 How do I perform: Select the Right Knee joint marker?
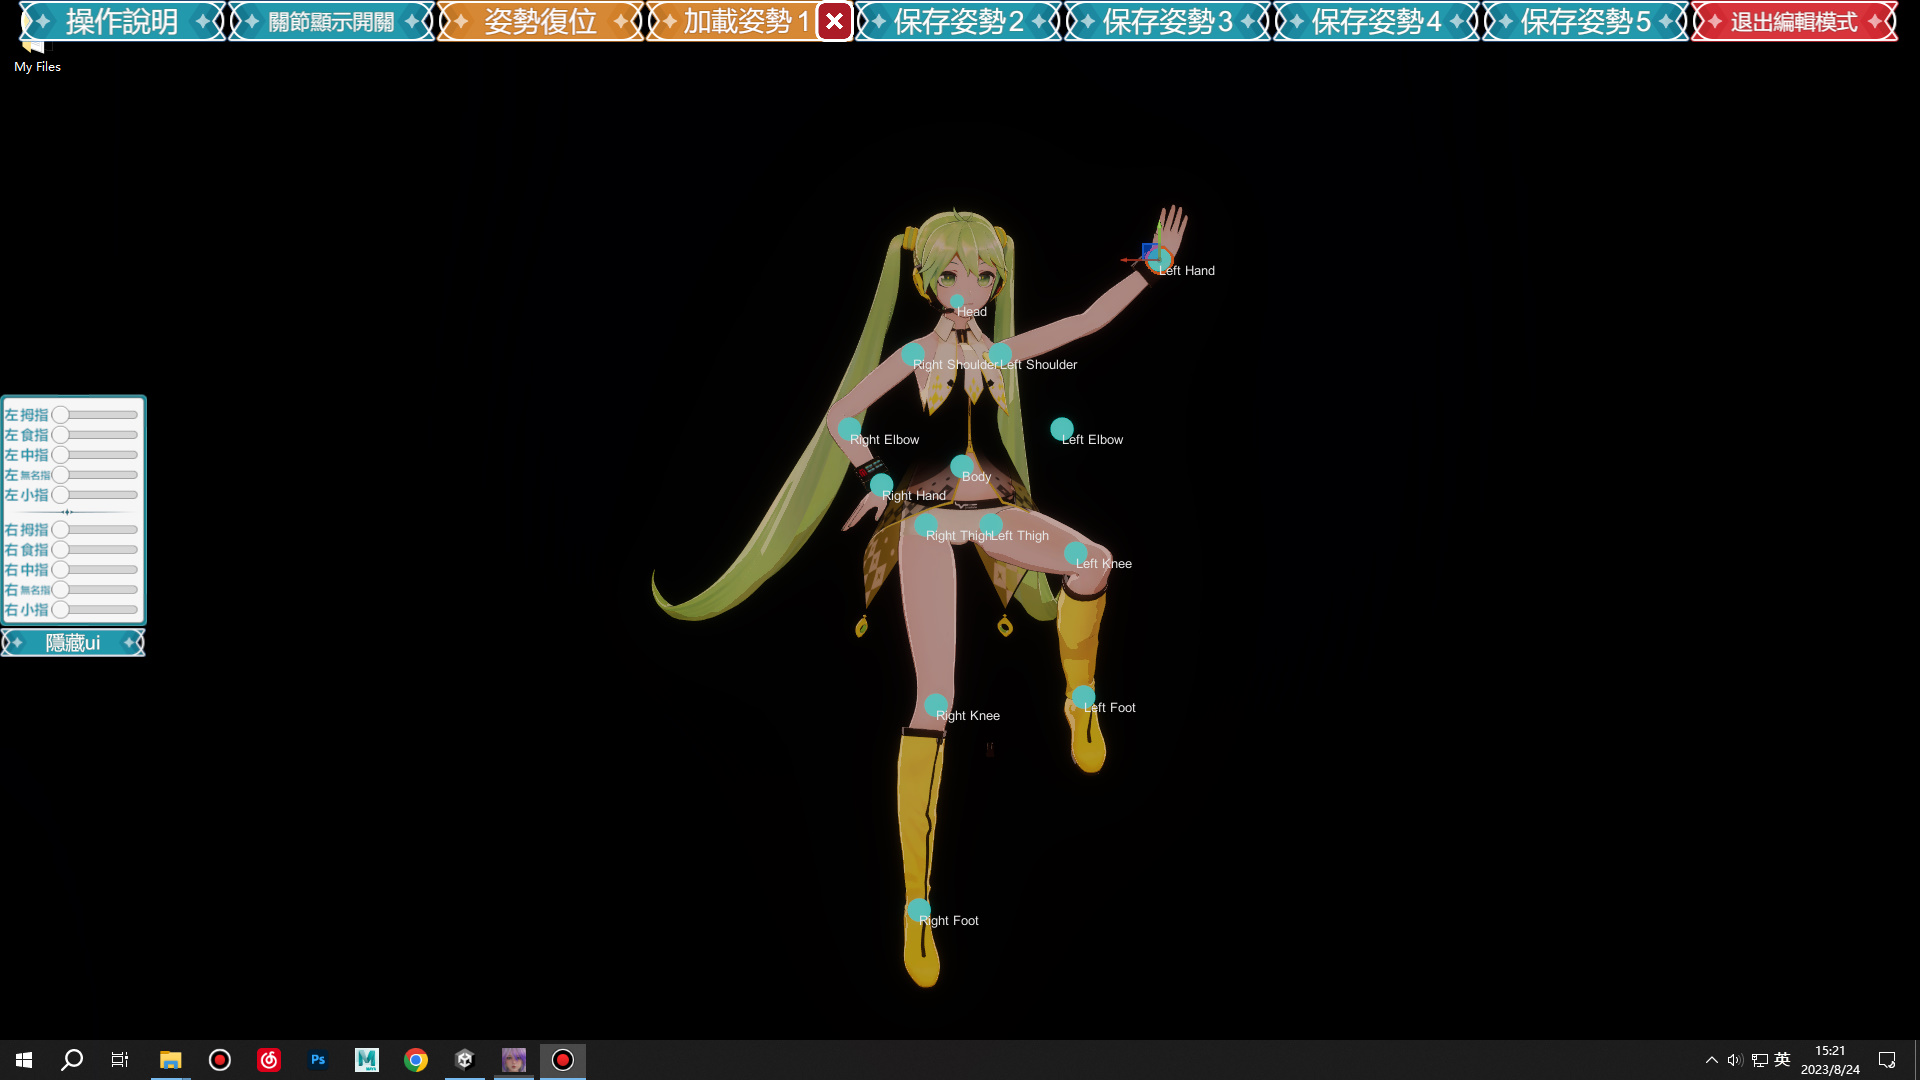tap(936, 705)
